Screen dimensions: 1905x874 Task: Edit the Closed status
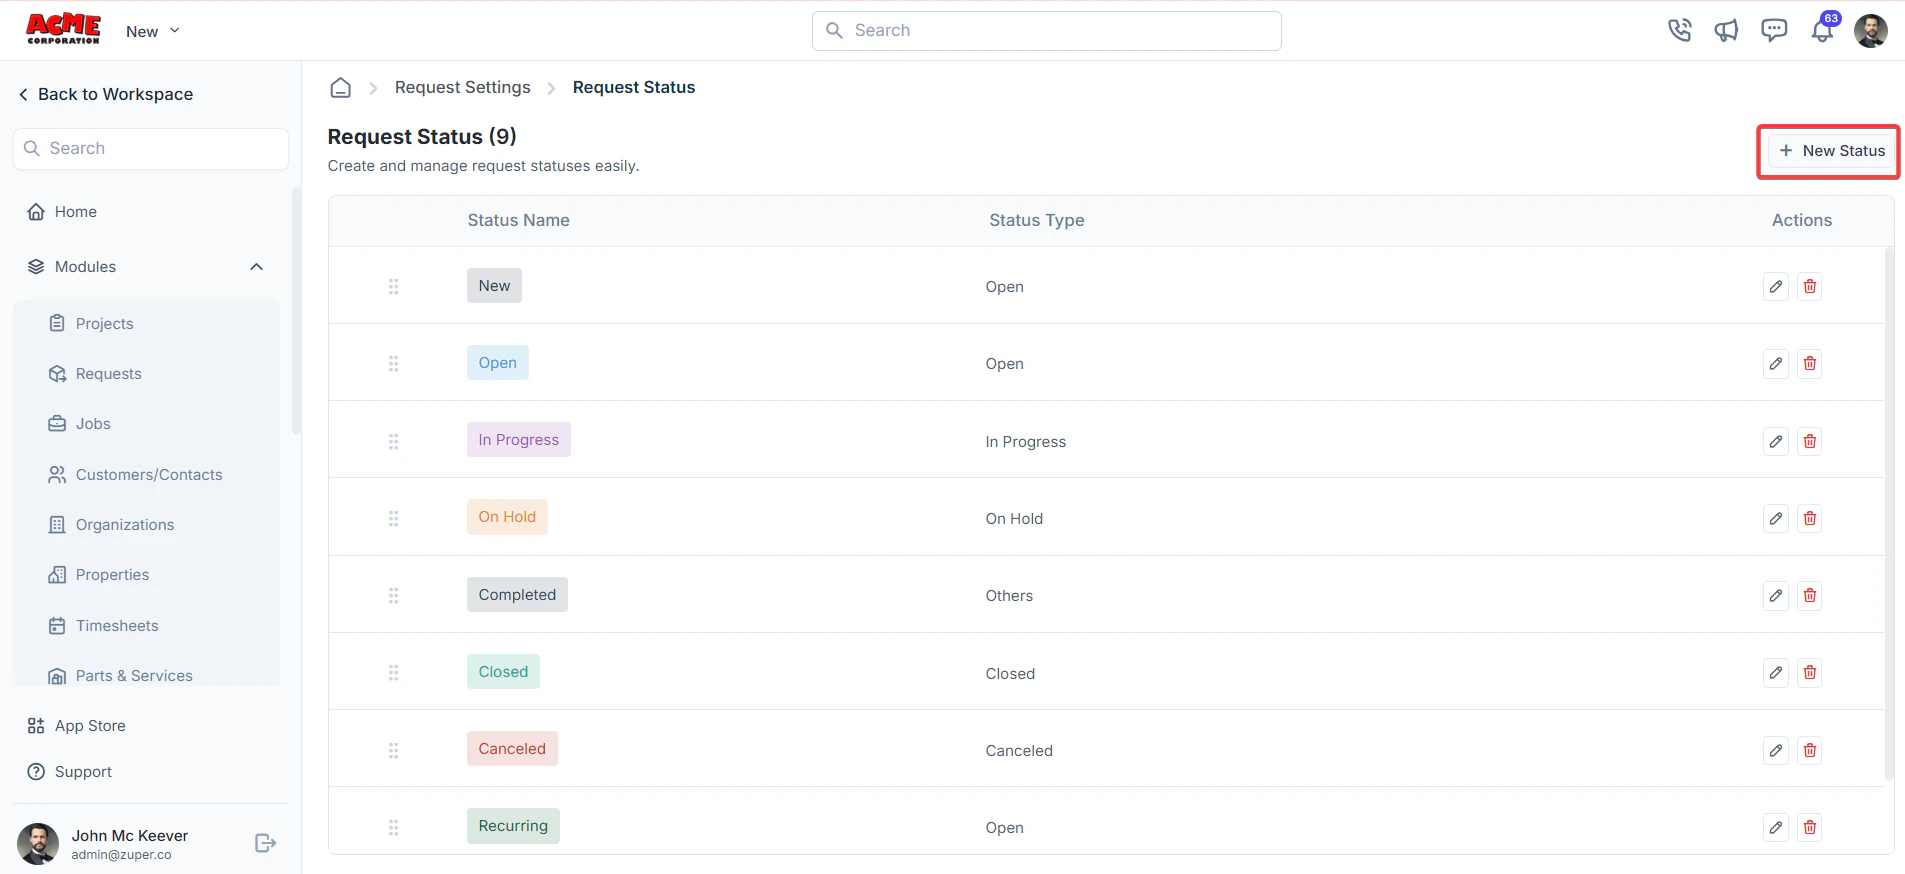pos(1776,673)
